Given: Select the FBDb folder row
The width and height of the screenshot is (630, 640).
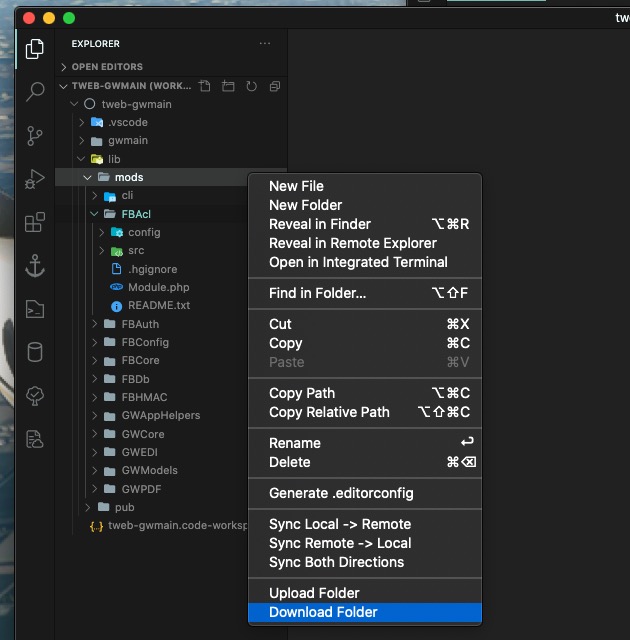Looking at the screenshot, I should [x=152, y=379].
